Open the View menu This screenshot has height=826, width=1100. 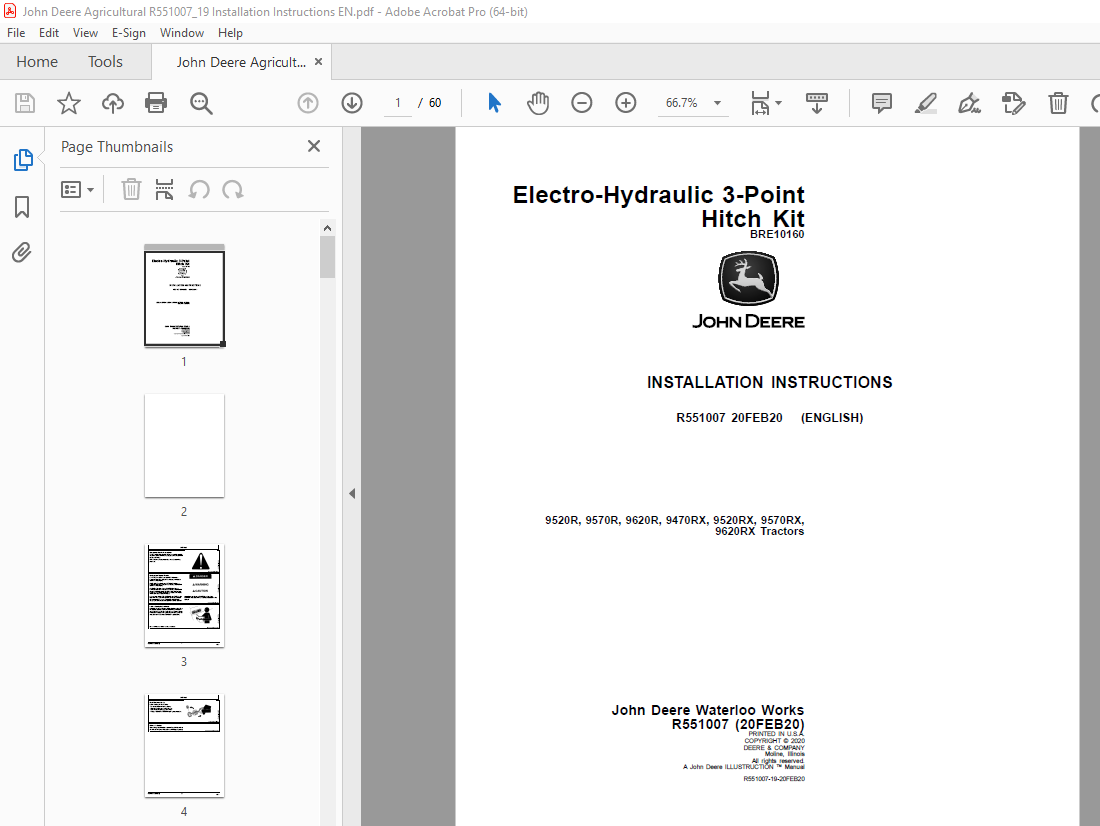(86, 33)
